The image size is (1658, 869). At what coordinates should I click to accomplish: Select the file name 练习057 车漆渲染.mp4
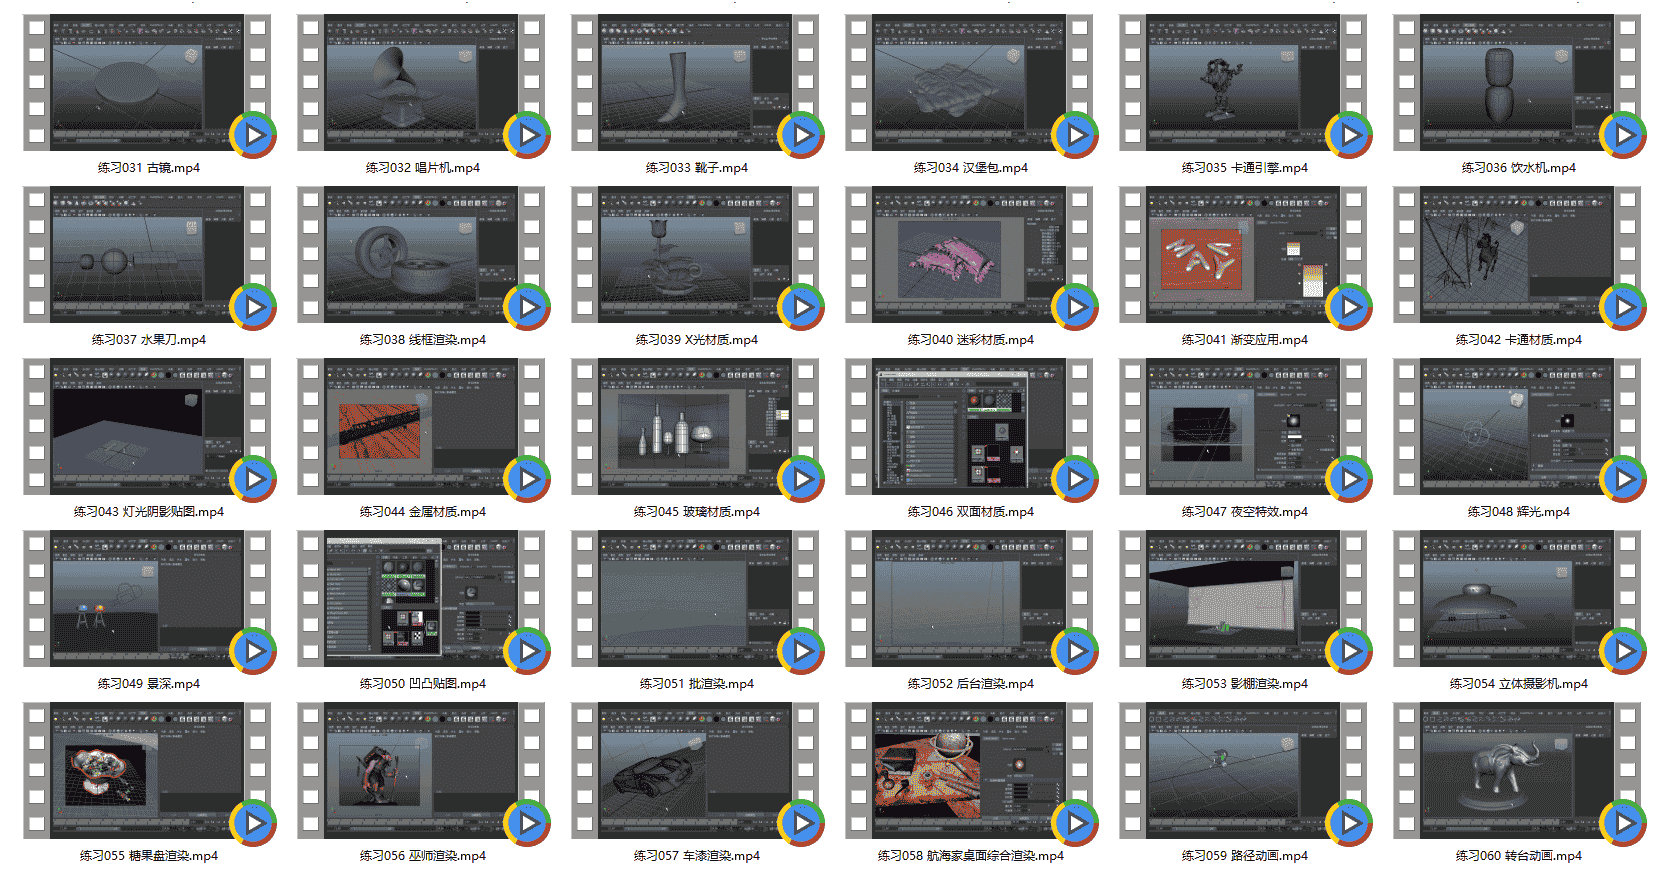coord(697,856)
